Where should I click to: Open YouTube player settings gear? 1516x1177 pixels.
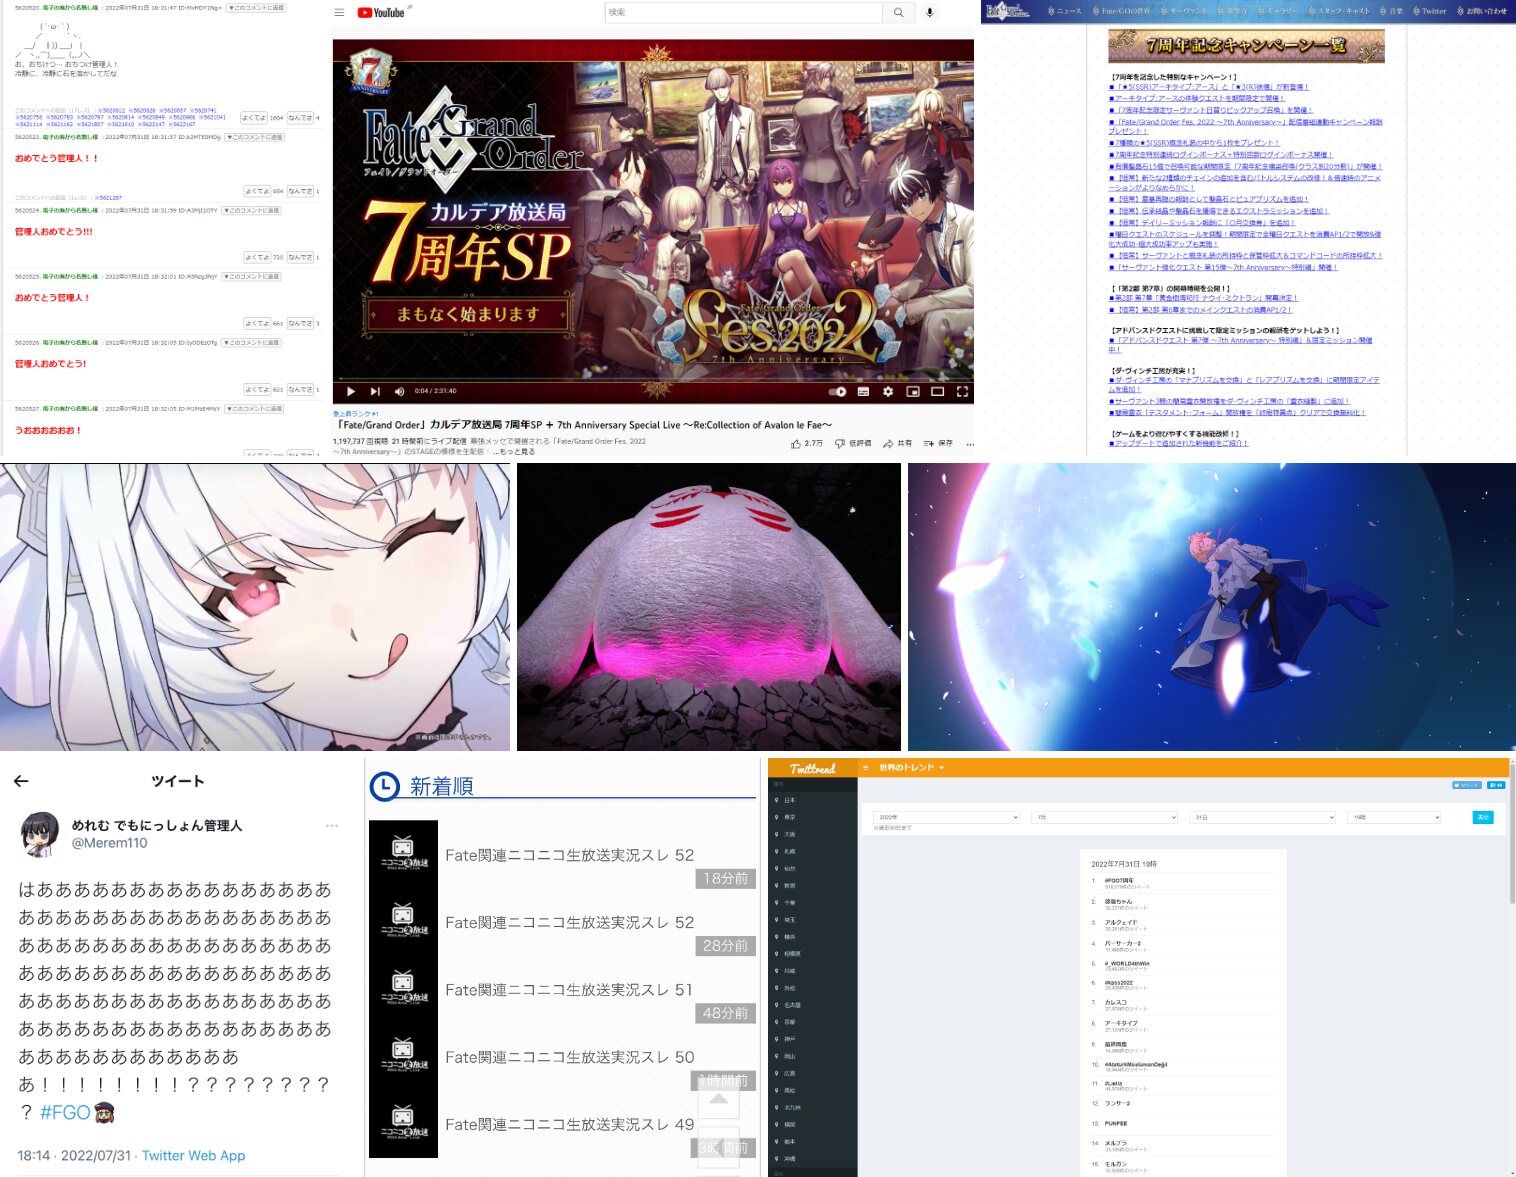pyautogui.click(x=887, y=391)
